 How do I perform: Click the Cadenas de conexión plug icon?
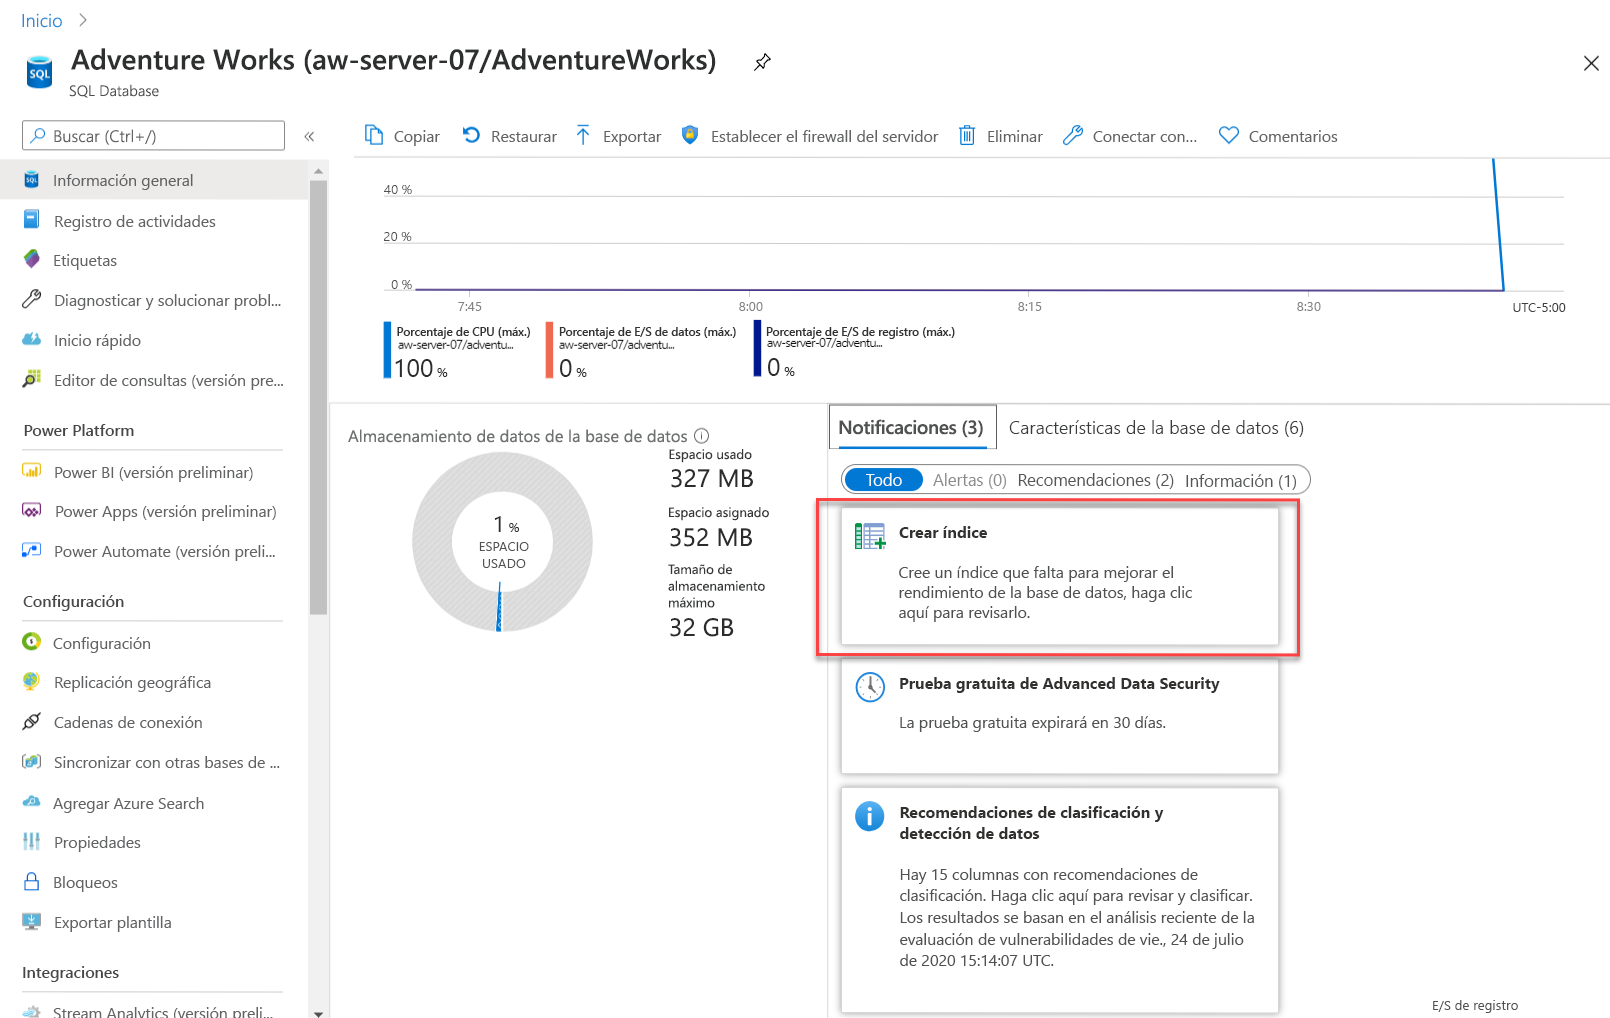click(32, 722)
